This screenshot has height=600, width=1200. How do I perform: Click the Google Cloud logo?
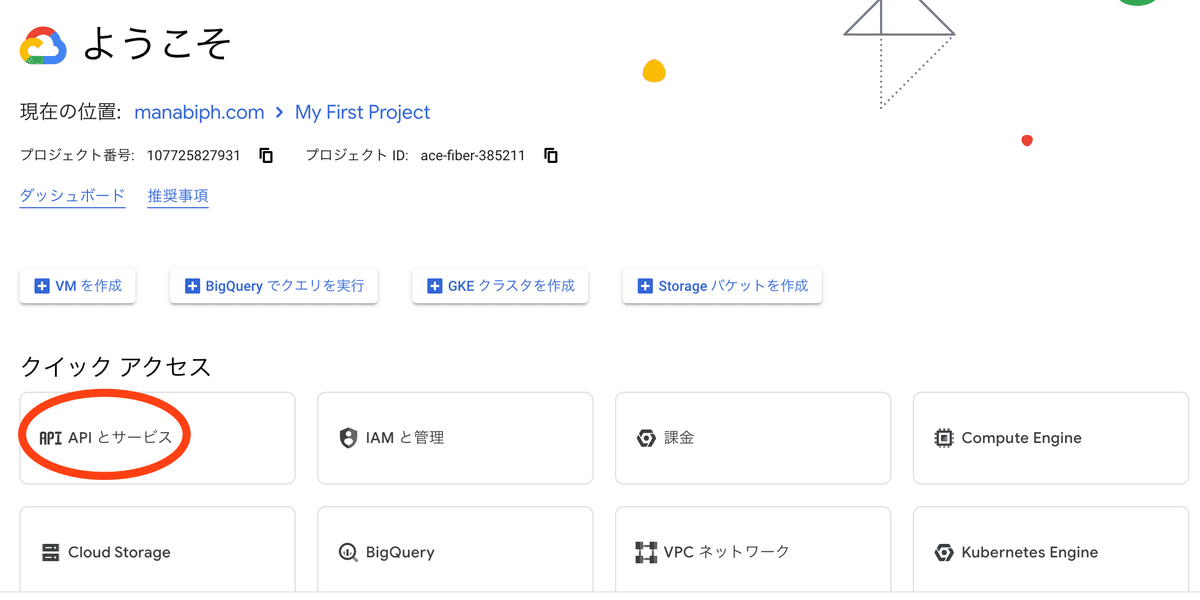[x=43, y=46]
